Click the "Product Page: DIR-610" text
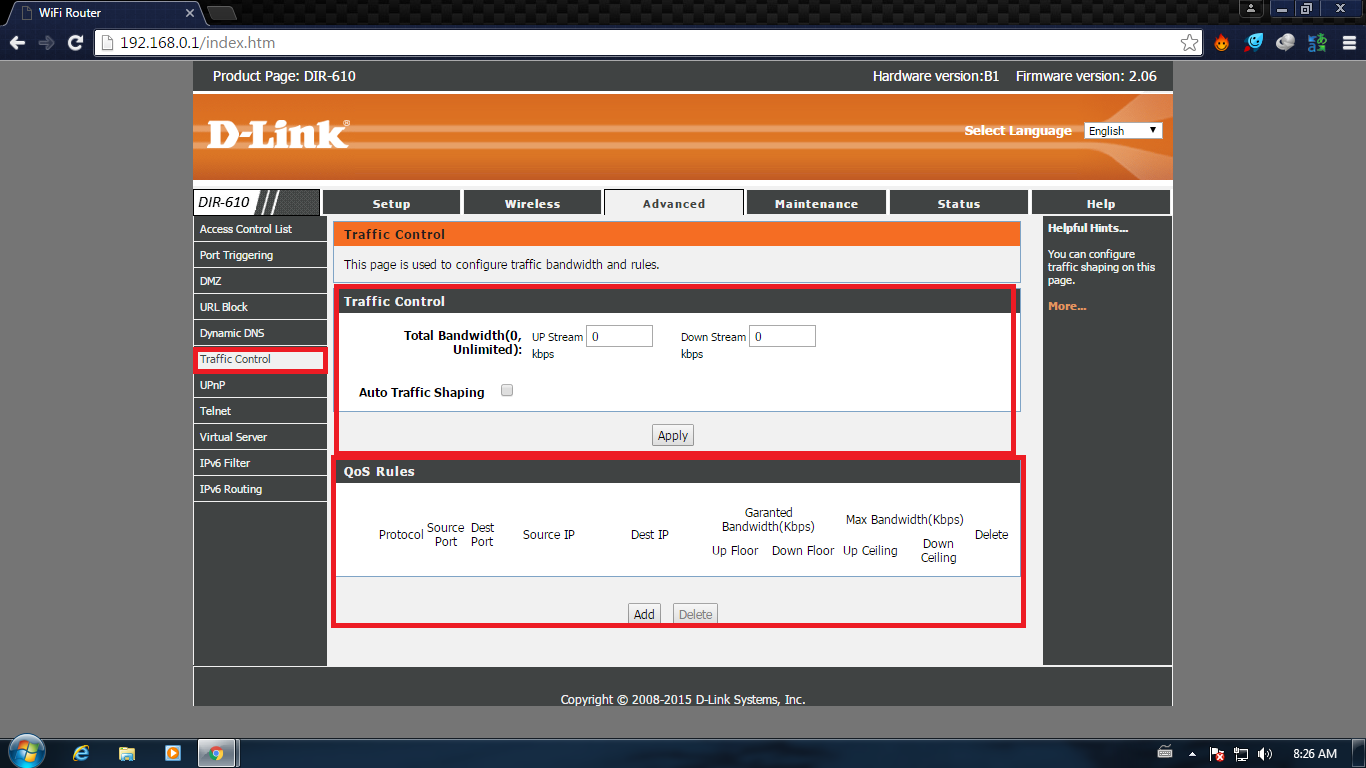 tap(284, 76)
